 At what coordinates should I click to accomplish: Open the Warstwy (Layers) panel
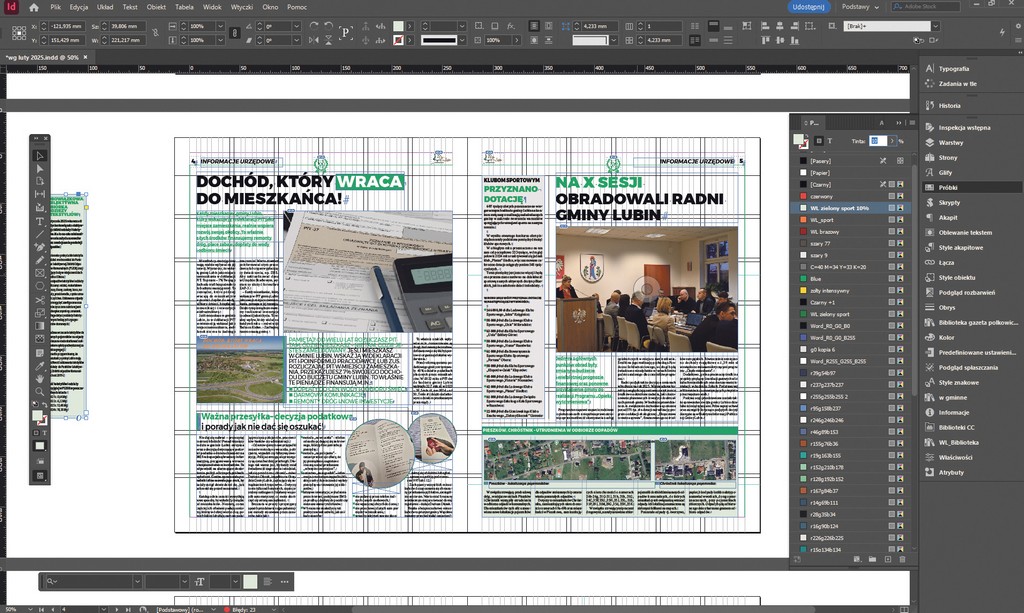pyautogui.click(x=949, y=142)
